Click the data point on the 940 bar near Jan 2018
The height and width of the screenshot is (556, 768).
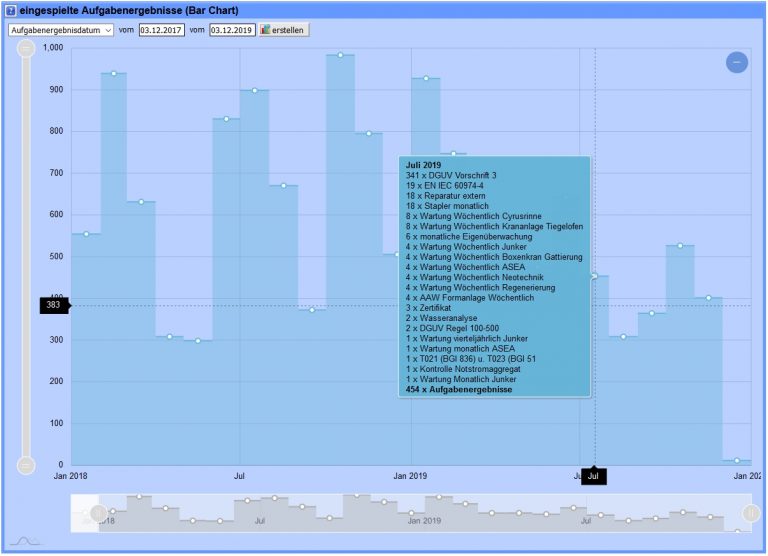[113, 73]
